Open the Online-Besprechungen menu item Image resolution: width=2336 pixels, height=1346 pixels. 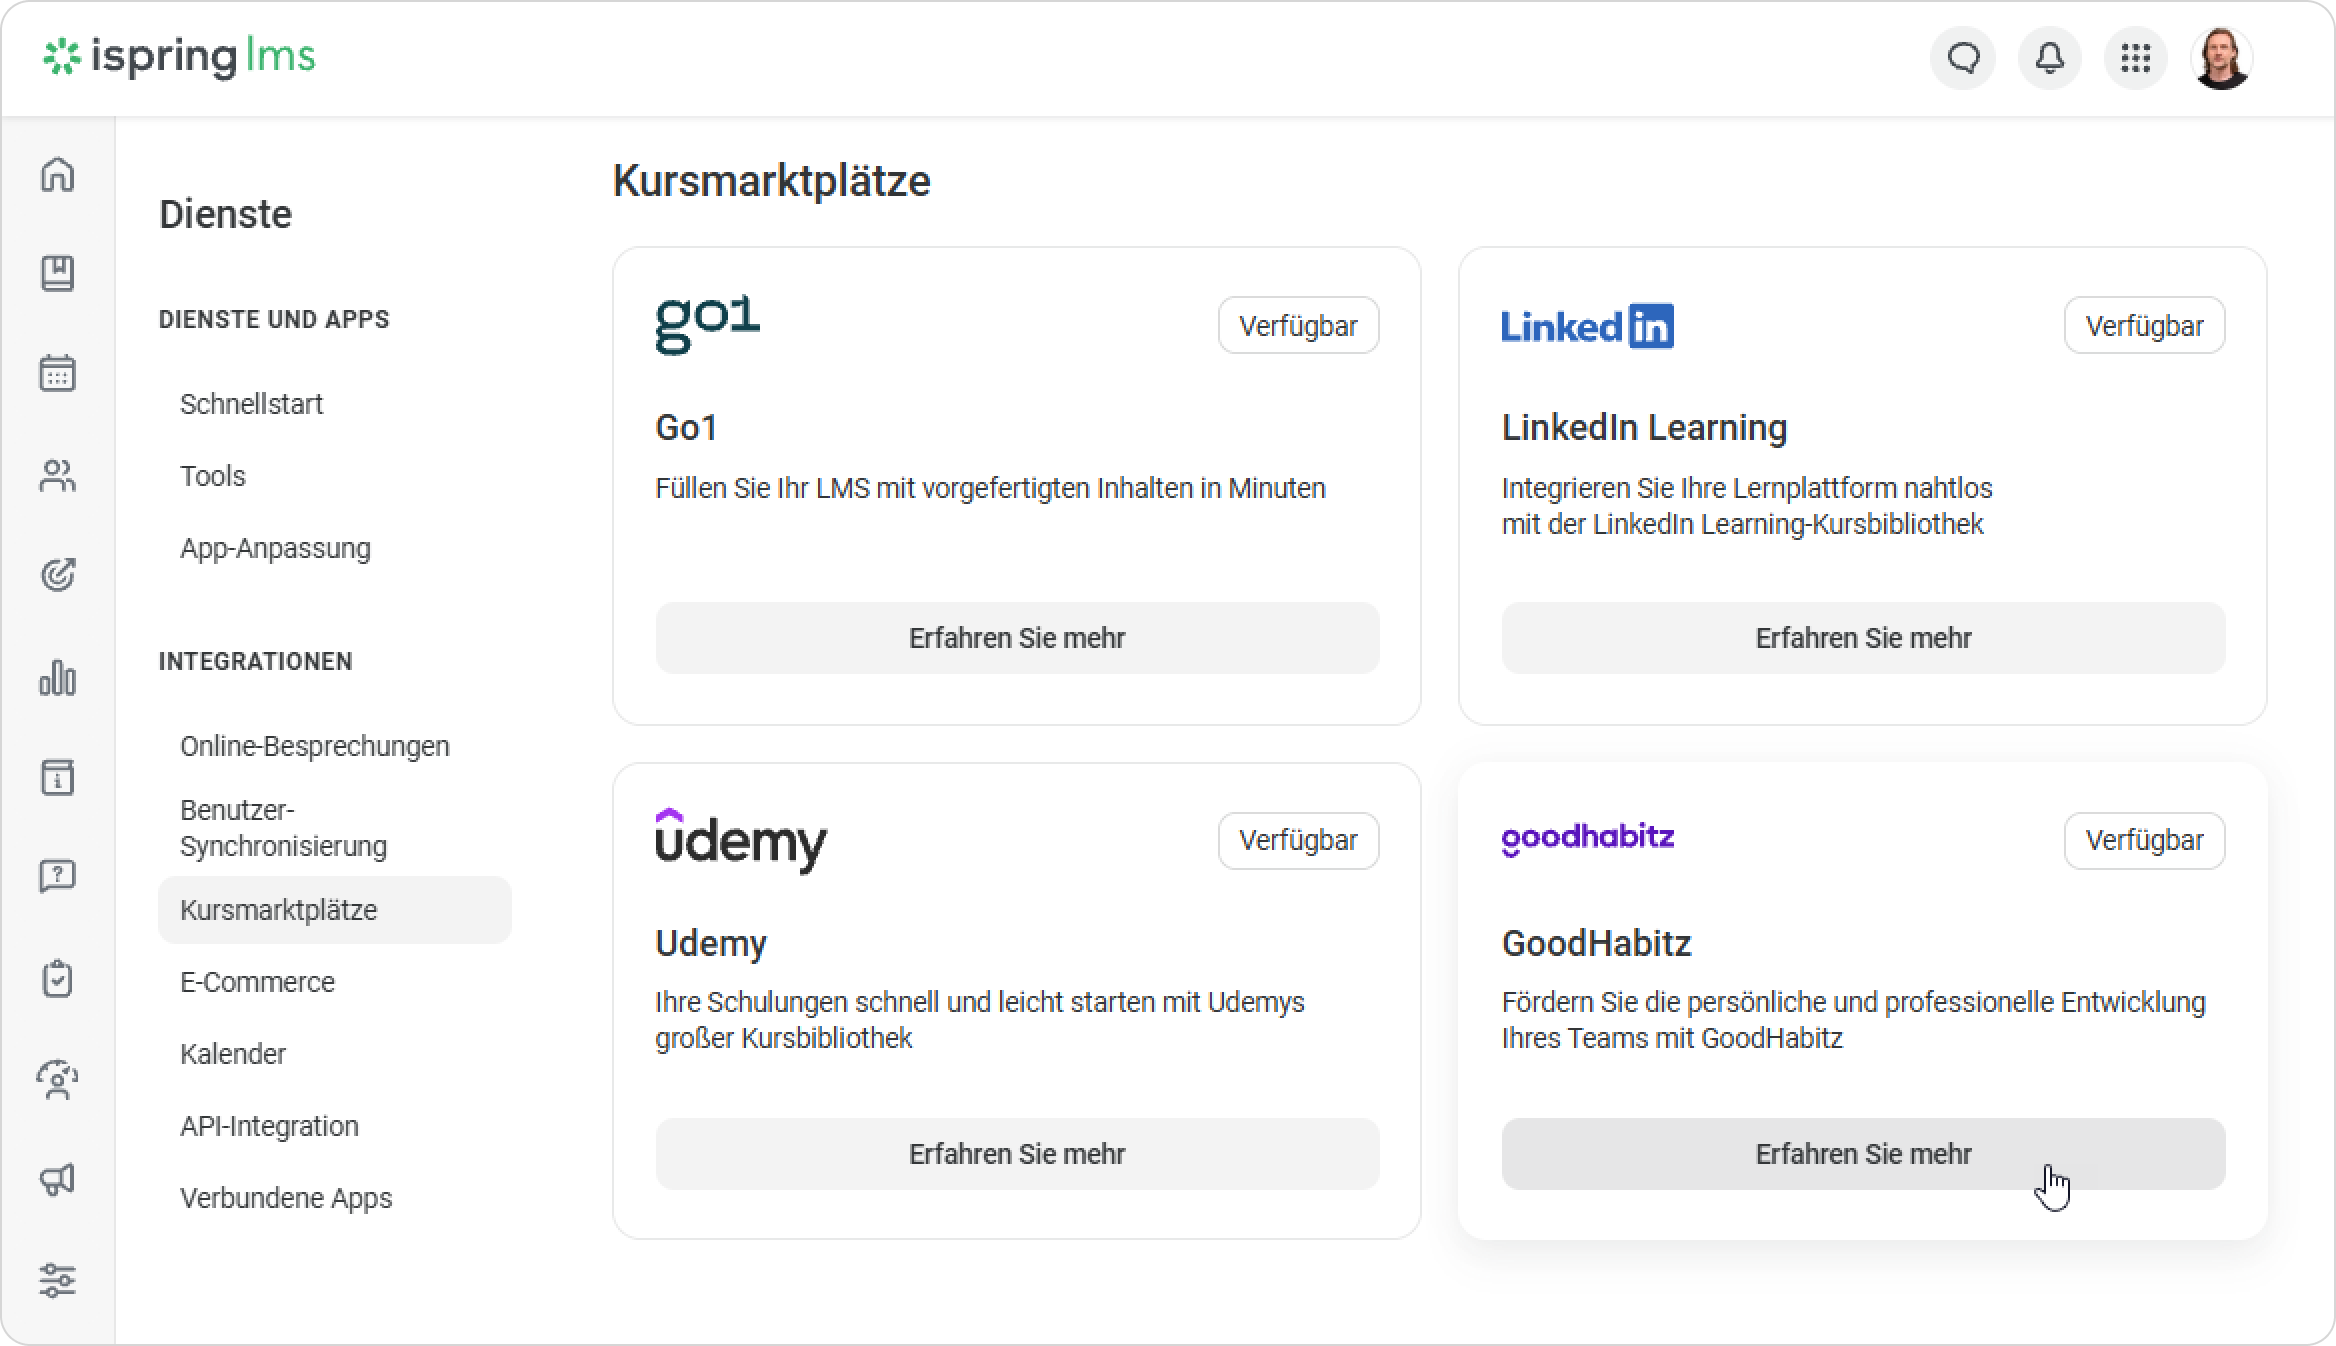314,746
